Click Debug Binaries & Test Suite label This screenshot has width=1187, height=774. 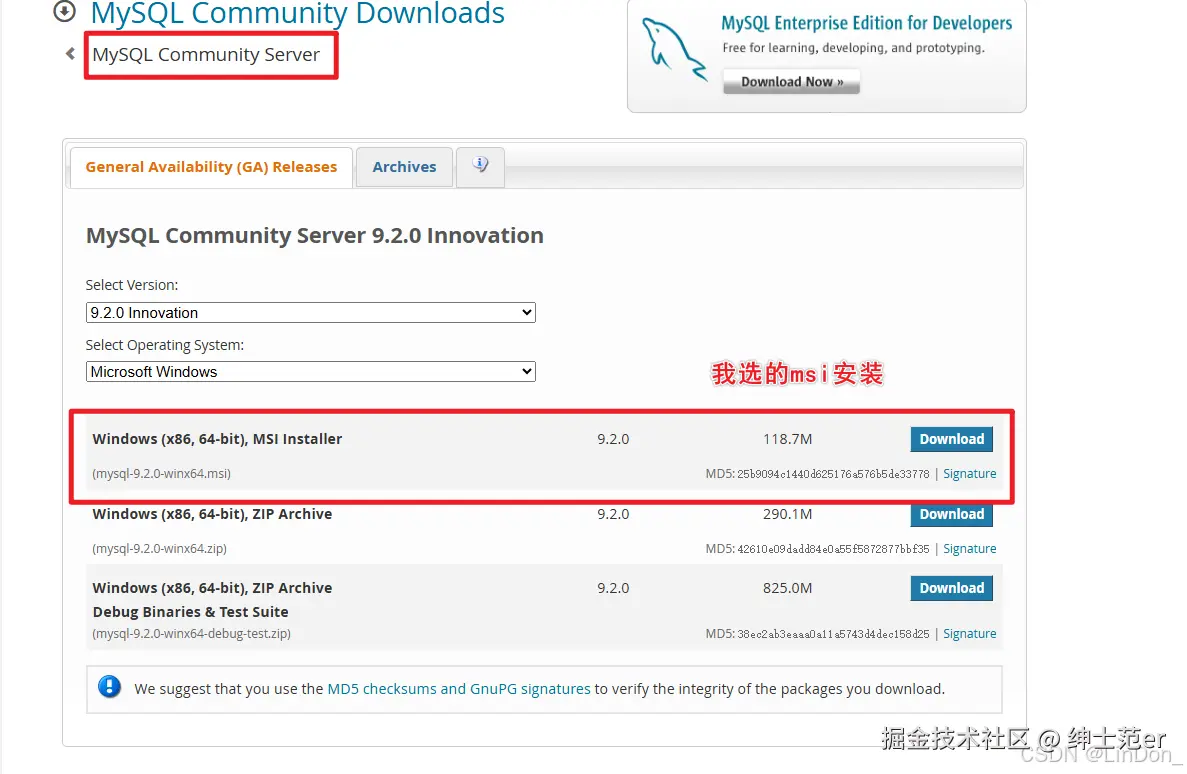[x=190, y=612]
